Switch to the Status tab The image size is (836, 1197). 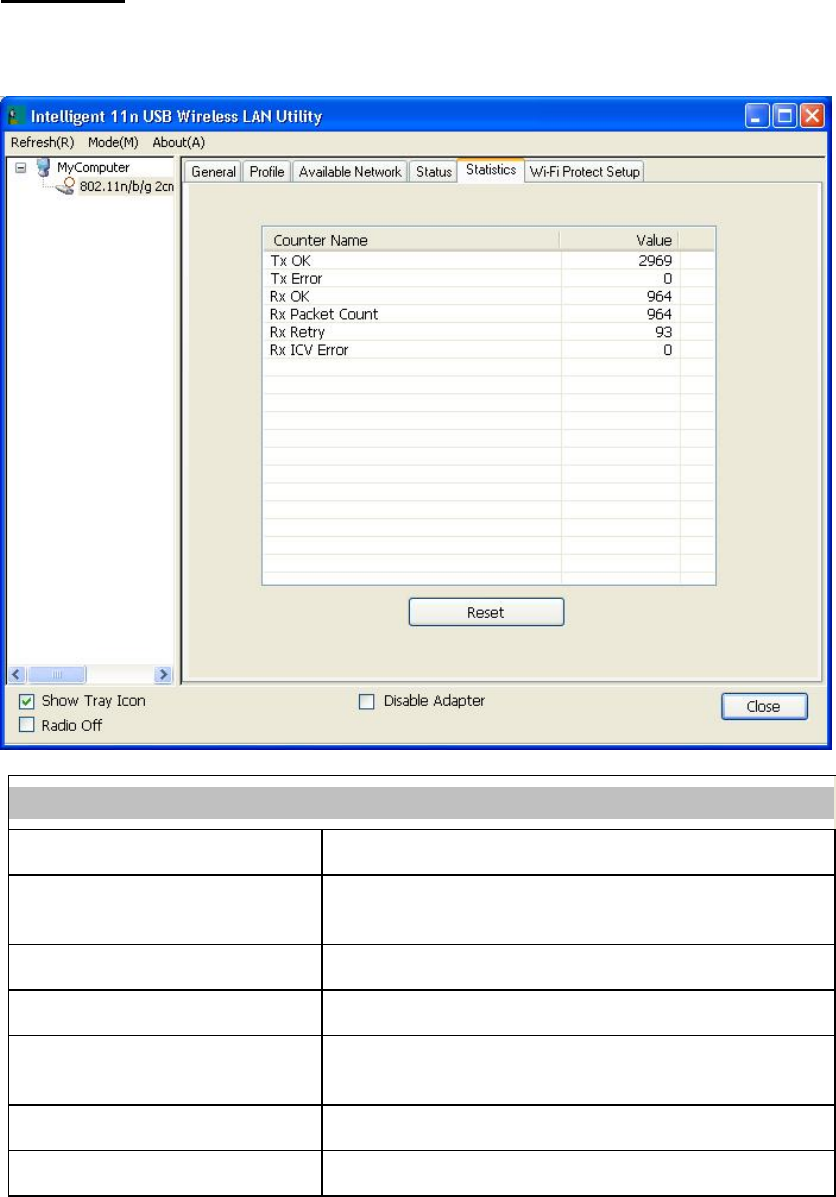[x=434, y=172]
